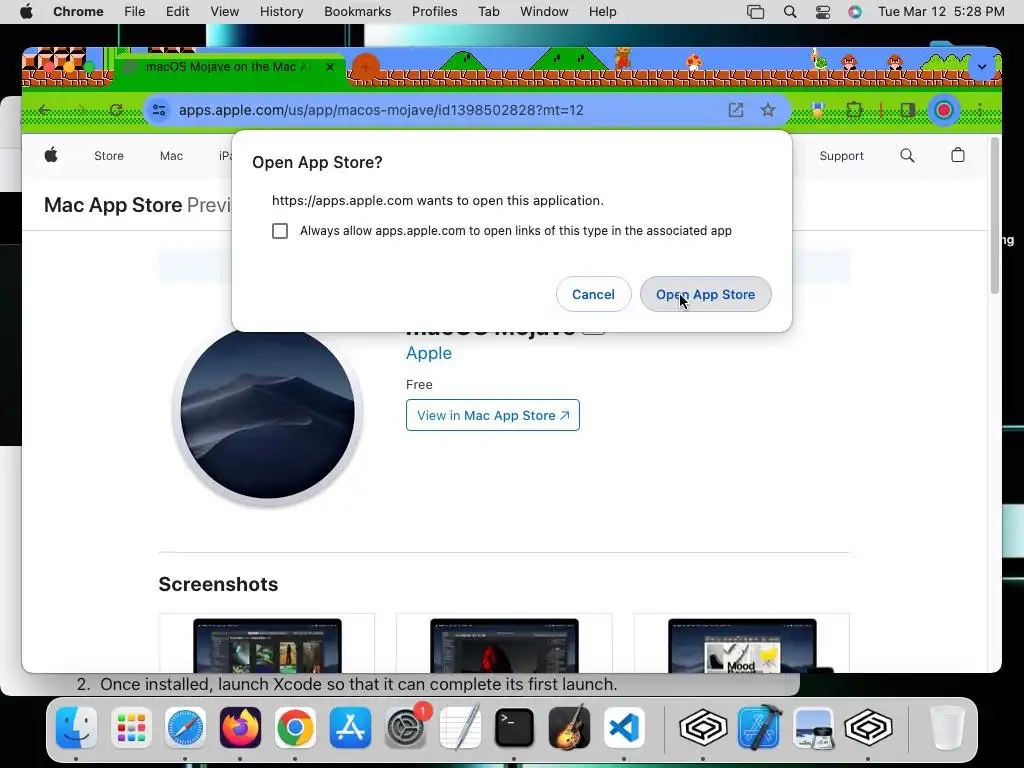Open Preview from the Dock
Screen dimensions: 1024x768
point(814,728)
